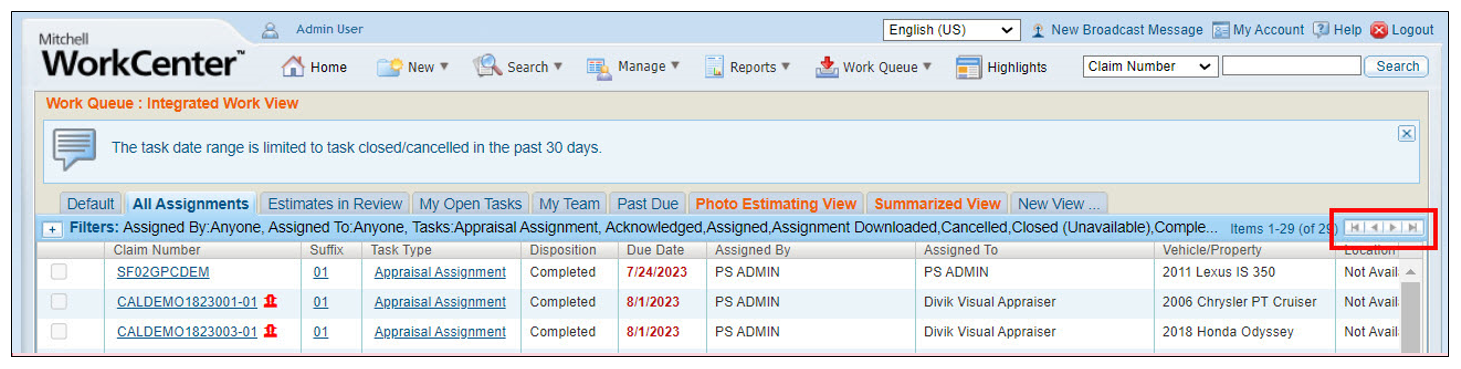Expand the Manage menu
This screenshot has height=369, width=1461.
(633, 67)
